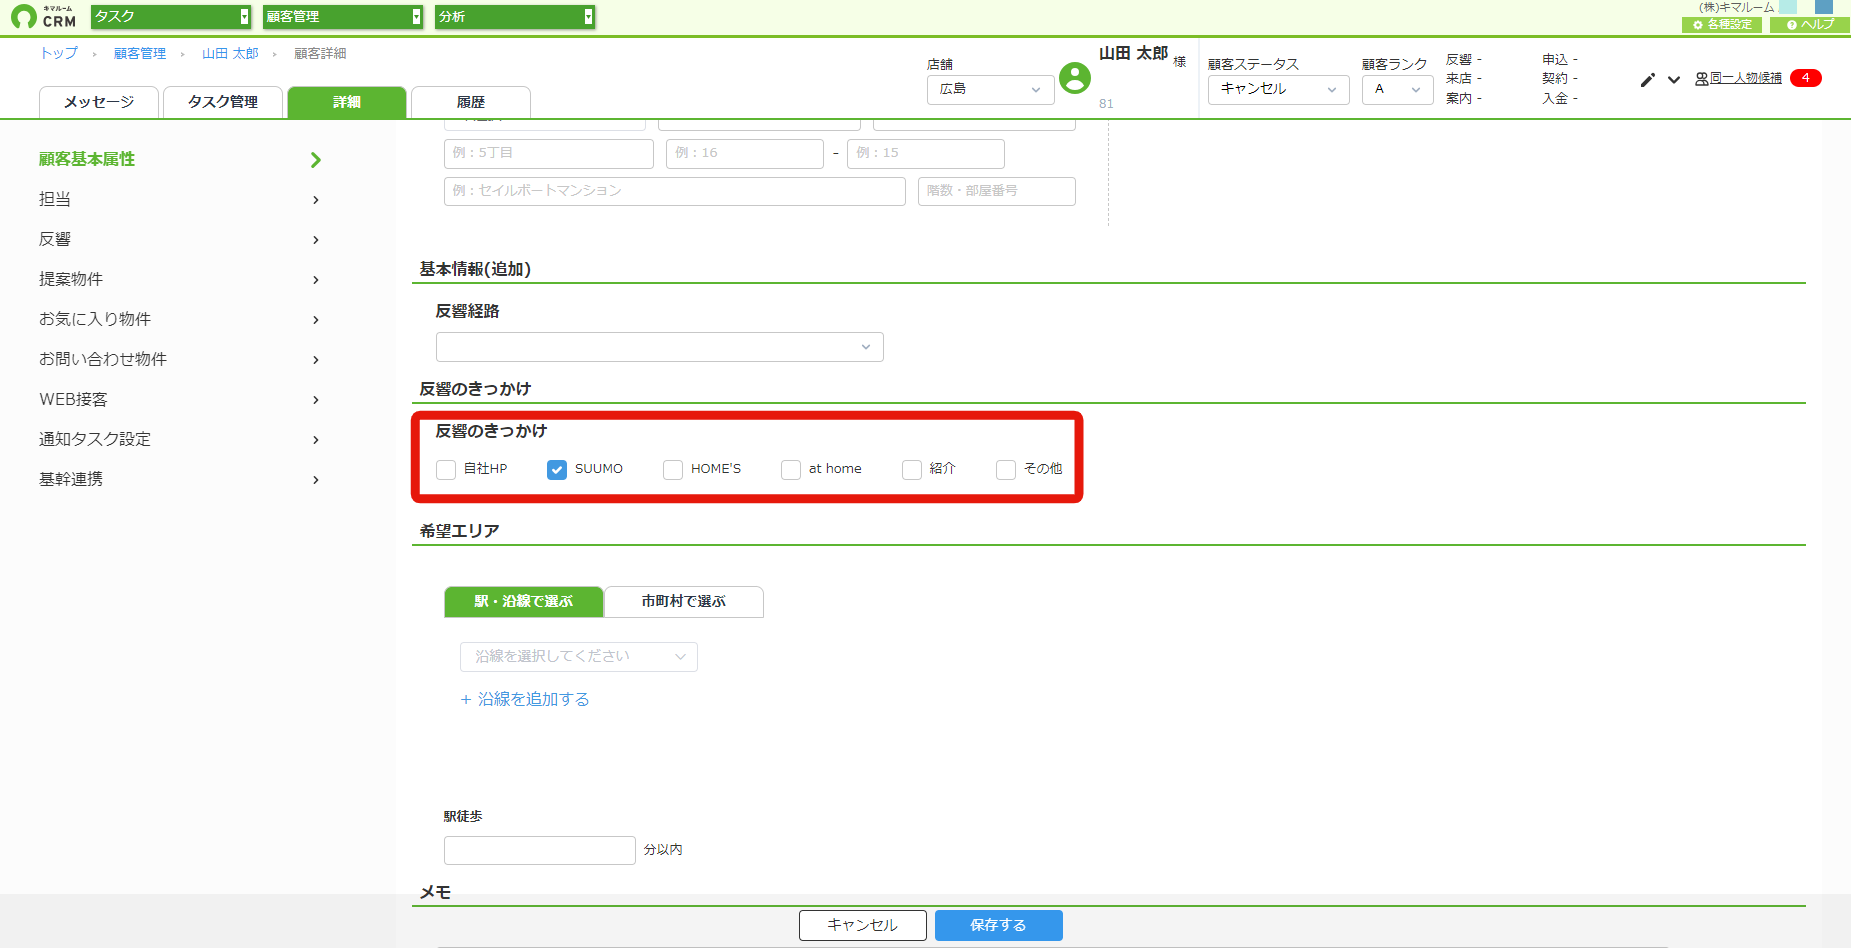The width and height of the screenshot is (1851, 948).
Task: Click the 駅徒歩 minutes input field
Action: click(540, 850)
